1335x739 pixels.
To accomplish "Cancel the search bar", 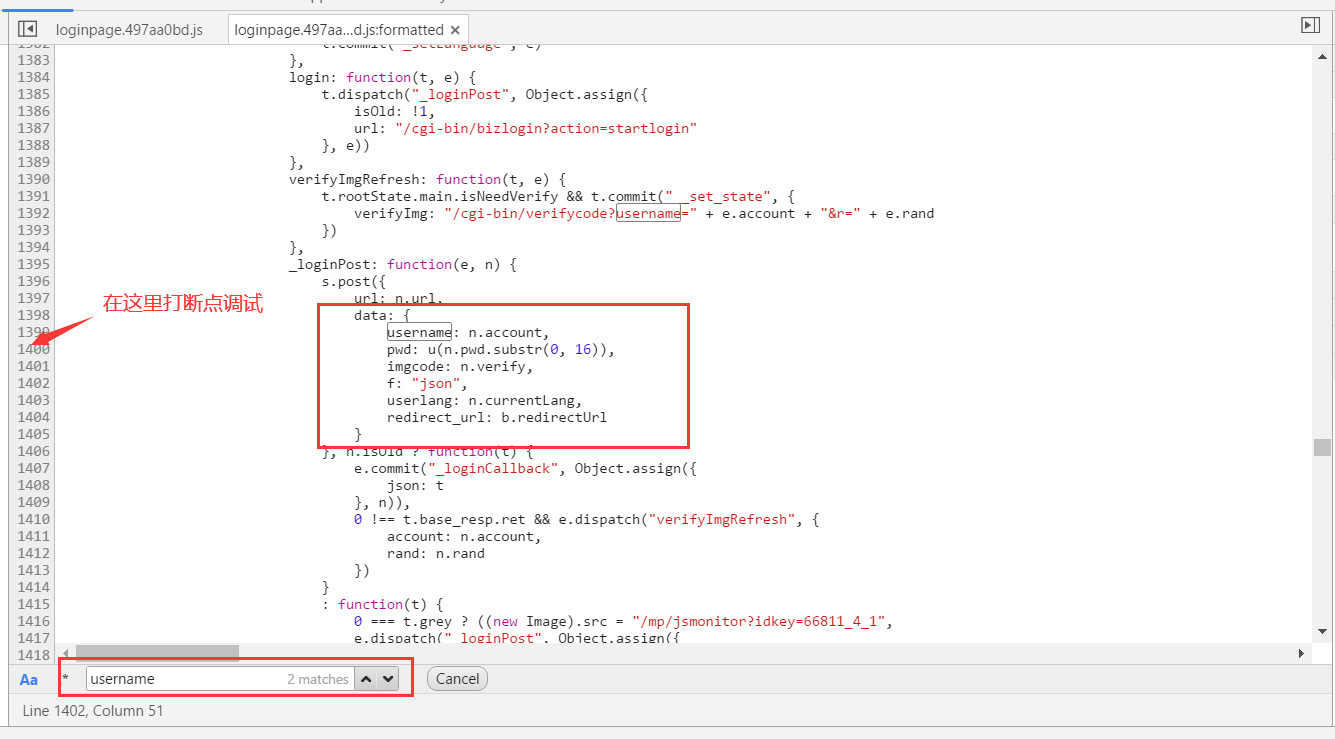I will coord(457,679).
